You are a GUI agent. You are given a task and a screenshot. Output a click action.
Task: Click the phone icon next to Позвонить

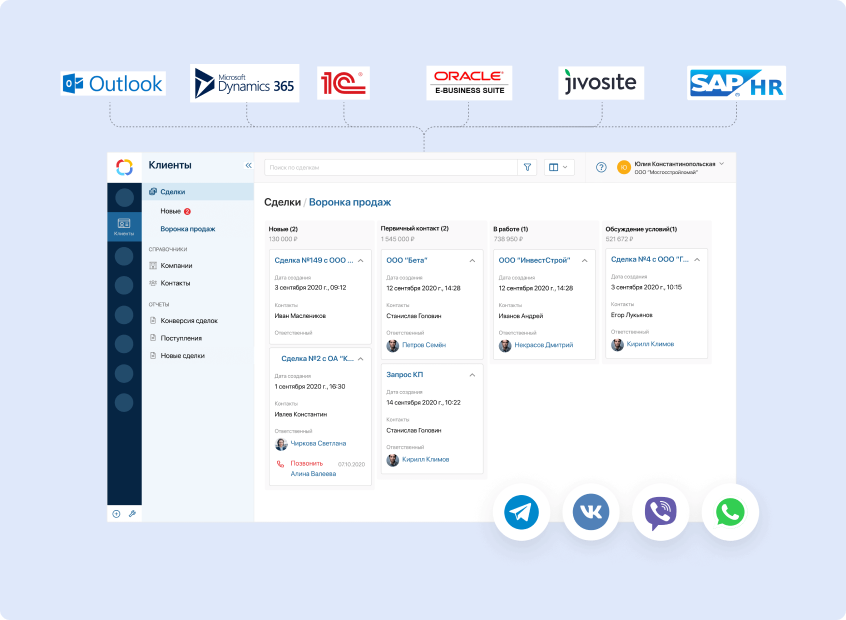coord(280,464)
